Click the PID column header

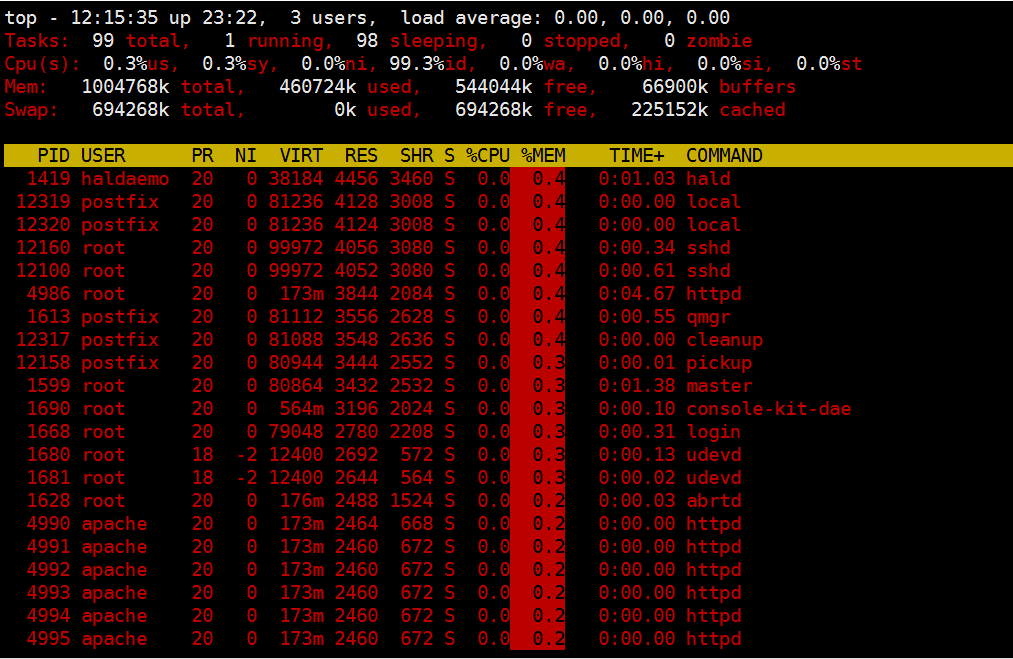pos(54,156)
